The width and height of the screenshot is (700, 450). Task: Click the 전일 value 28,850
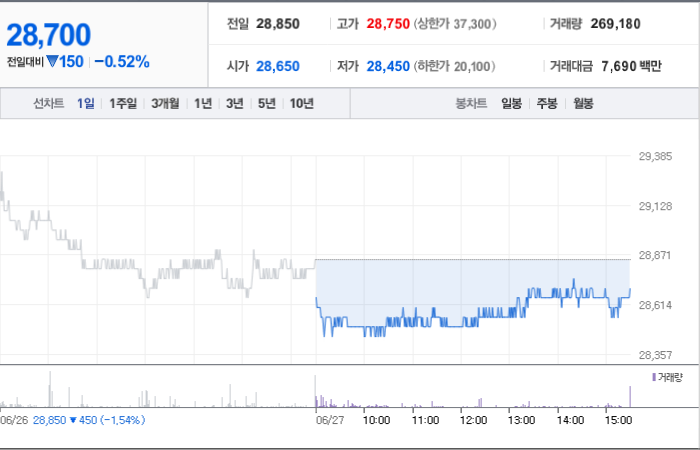[x=278, y=24]
